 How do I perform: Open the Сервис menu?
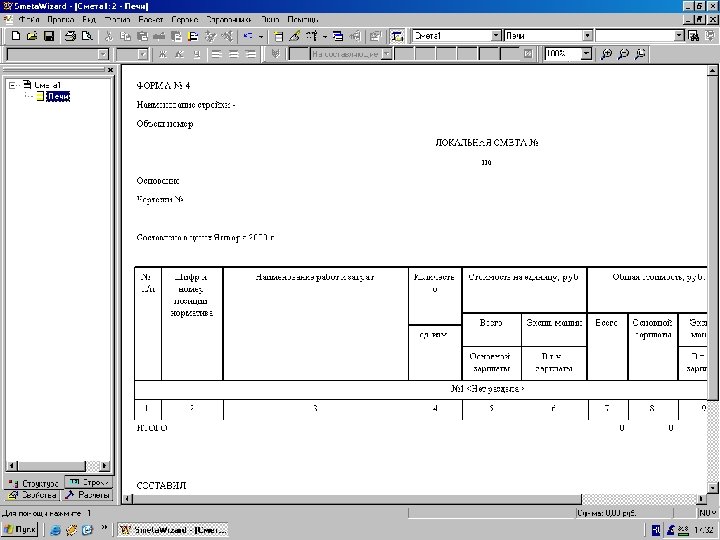tap(185, 20)
